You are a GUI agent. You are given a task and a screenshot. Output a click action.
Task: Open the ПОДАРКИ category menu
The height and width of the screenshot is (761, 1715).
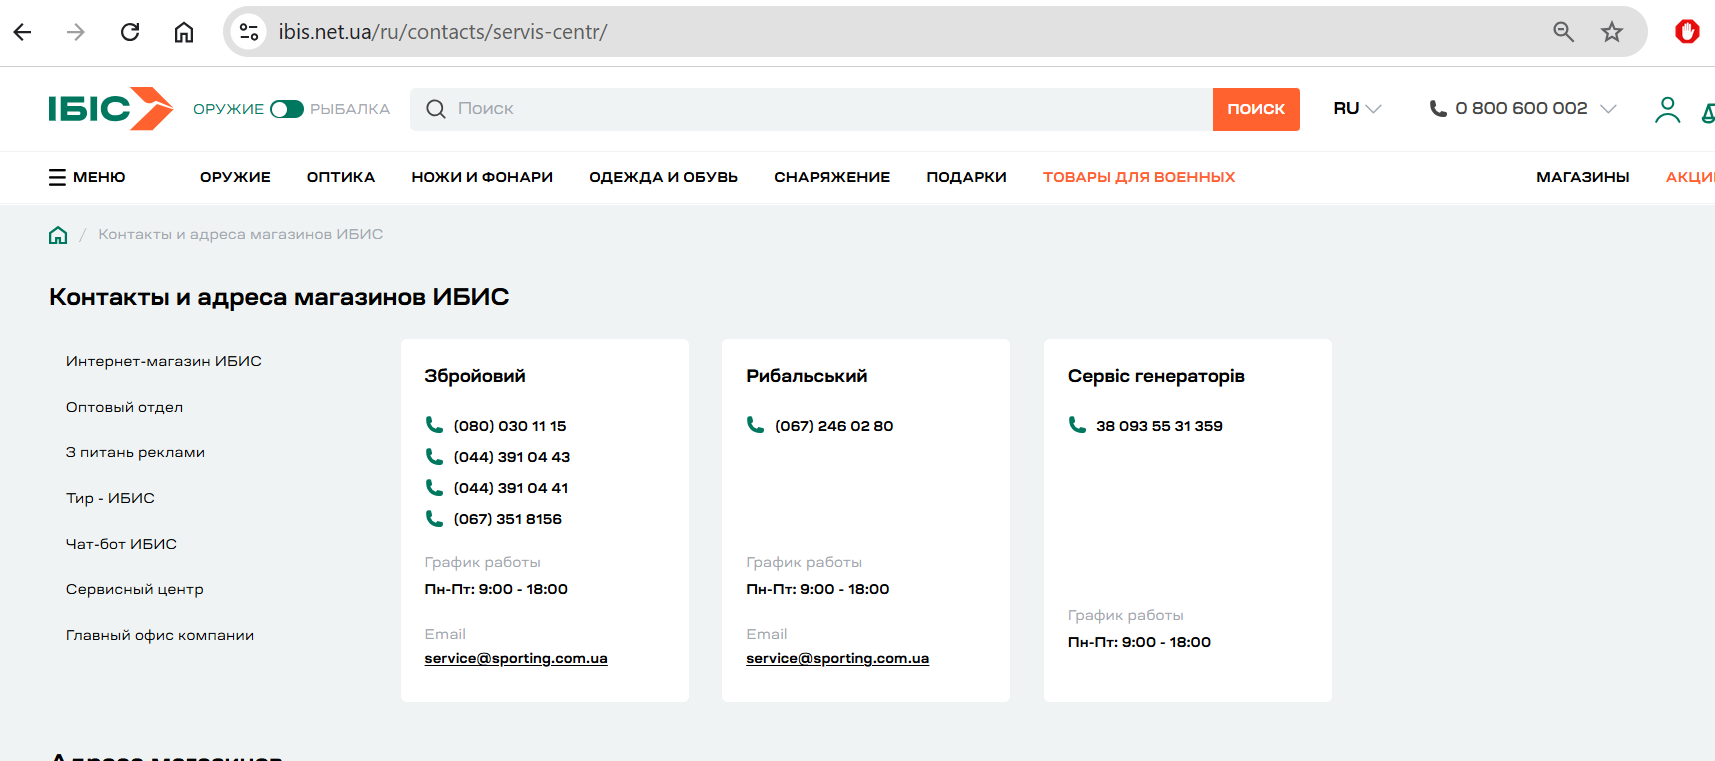(966, 177)
